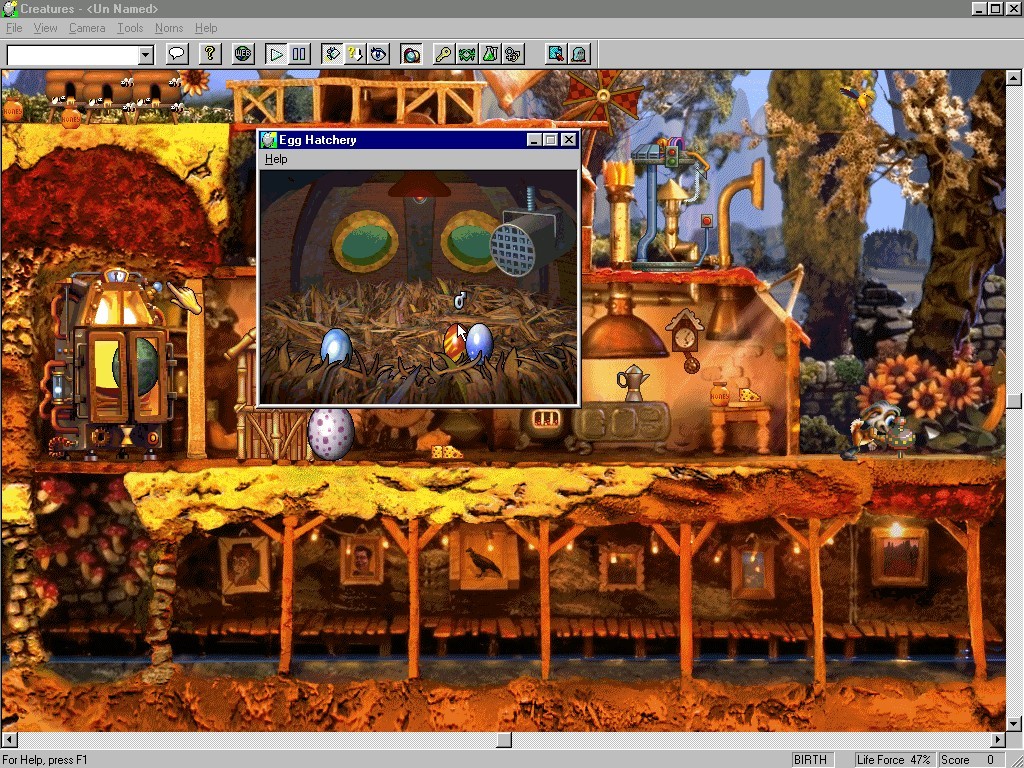Open the gravestone funeral icon
This screenshot has height=768, width=1024.
point(579,54)
